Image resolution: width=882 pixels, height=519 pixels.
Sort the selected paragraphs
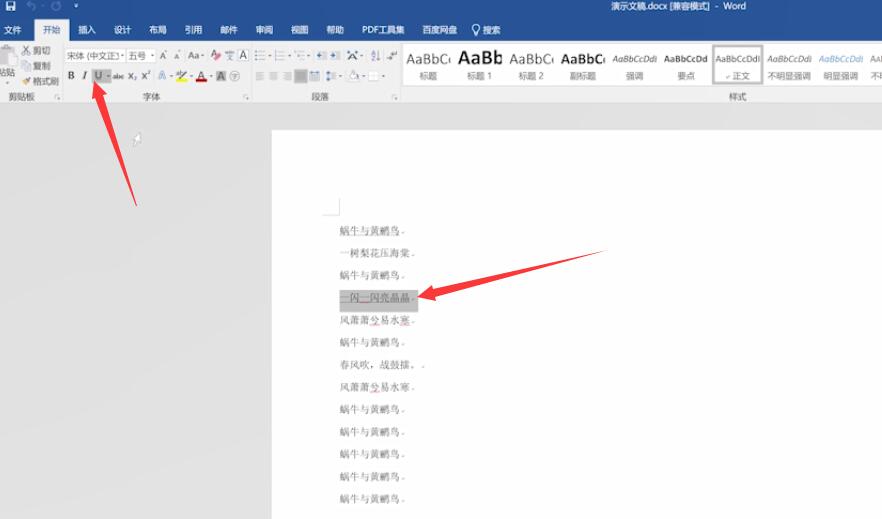tap(376, 56)
